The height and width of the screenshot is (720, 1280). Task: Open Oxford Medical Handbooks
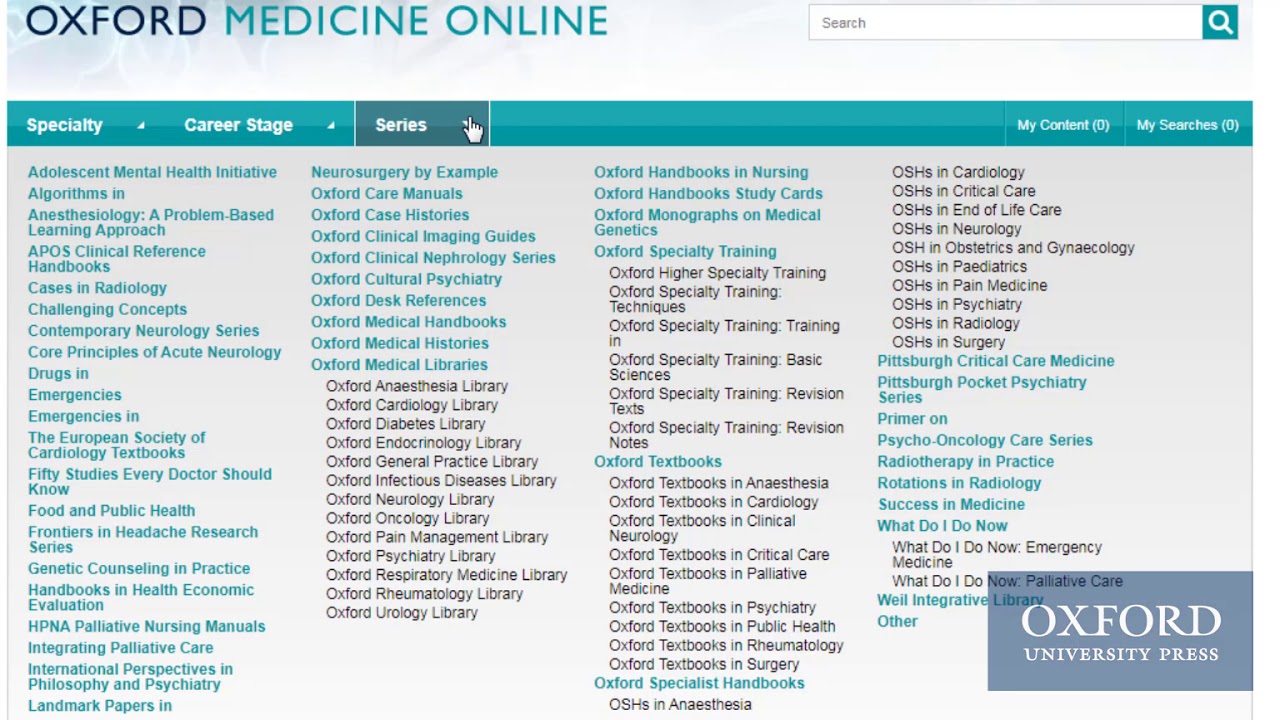[408, 322]
